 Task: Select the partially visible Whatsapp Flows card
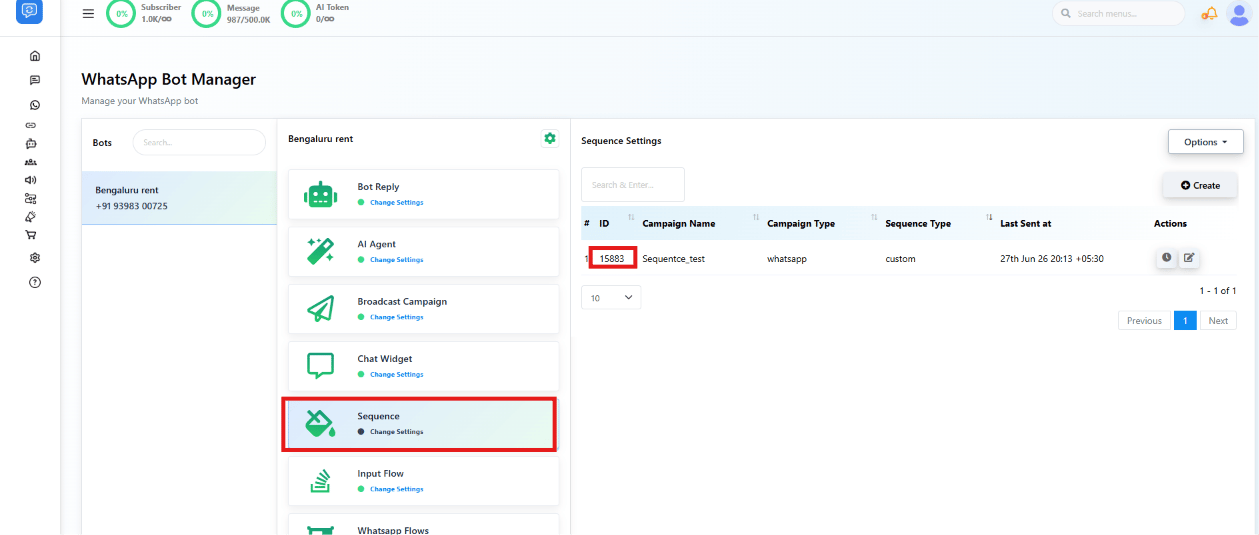point(423,525)
